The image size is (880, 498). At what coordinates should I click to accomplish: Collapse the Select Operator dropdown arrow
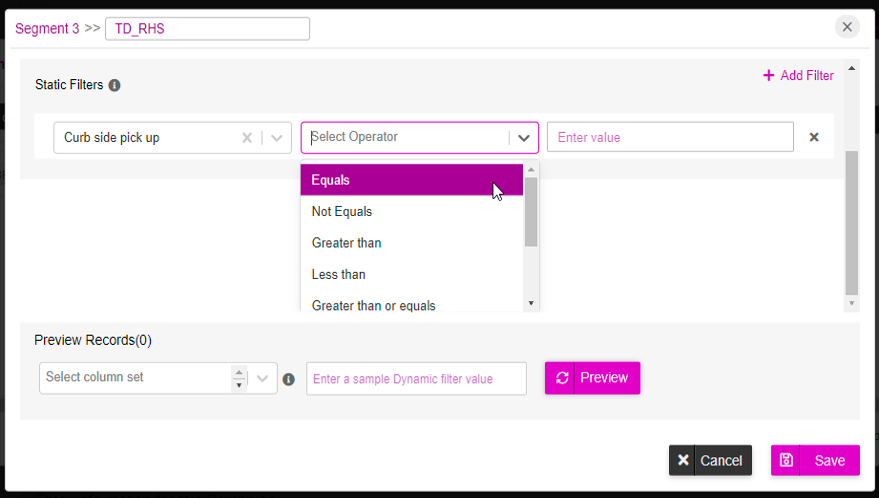tap(524, 138)
